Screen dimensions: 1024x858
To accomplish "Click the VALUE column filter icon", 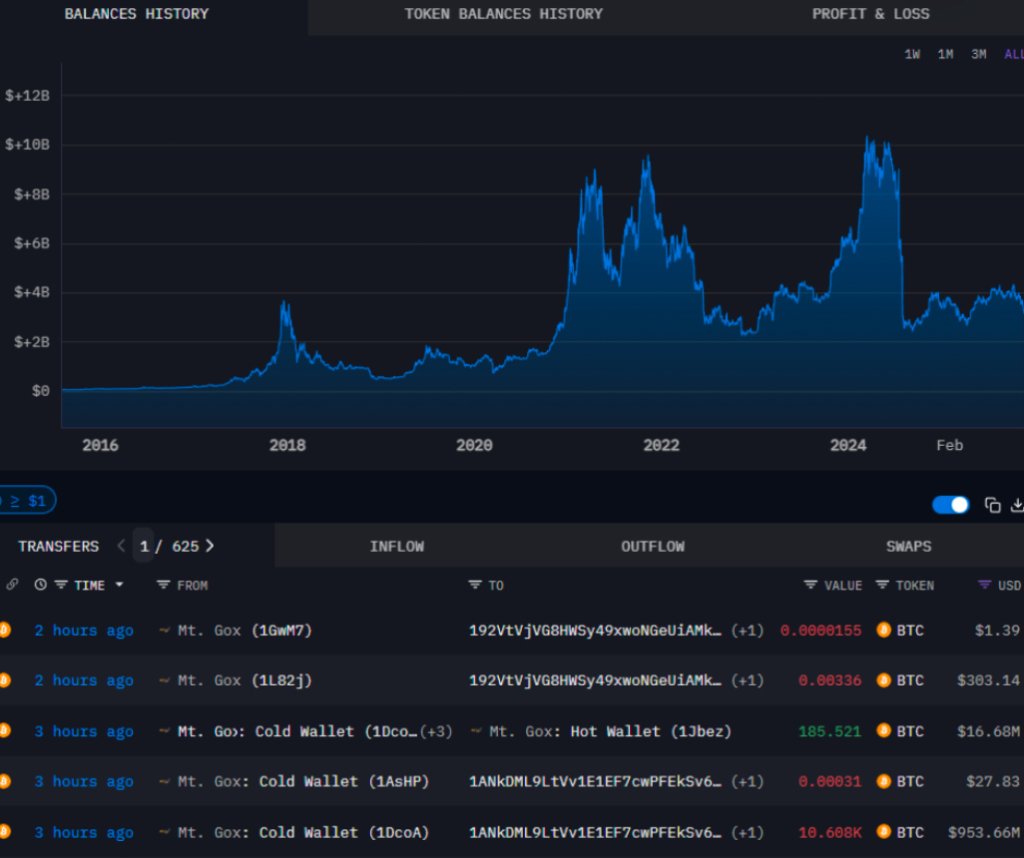I will click(811, 585).
